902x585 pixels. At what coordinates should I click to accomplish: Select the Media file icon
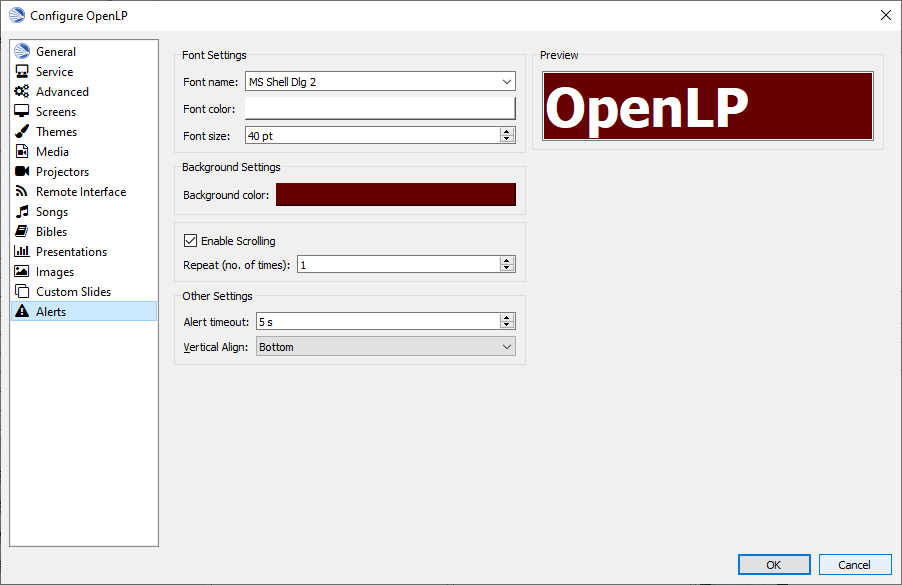22,151
